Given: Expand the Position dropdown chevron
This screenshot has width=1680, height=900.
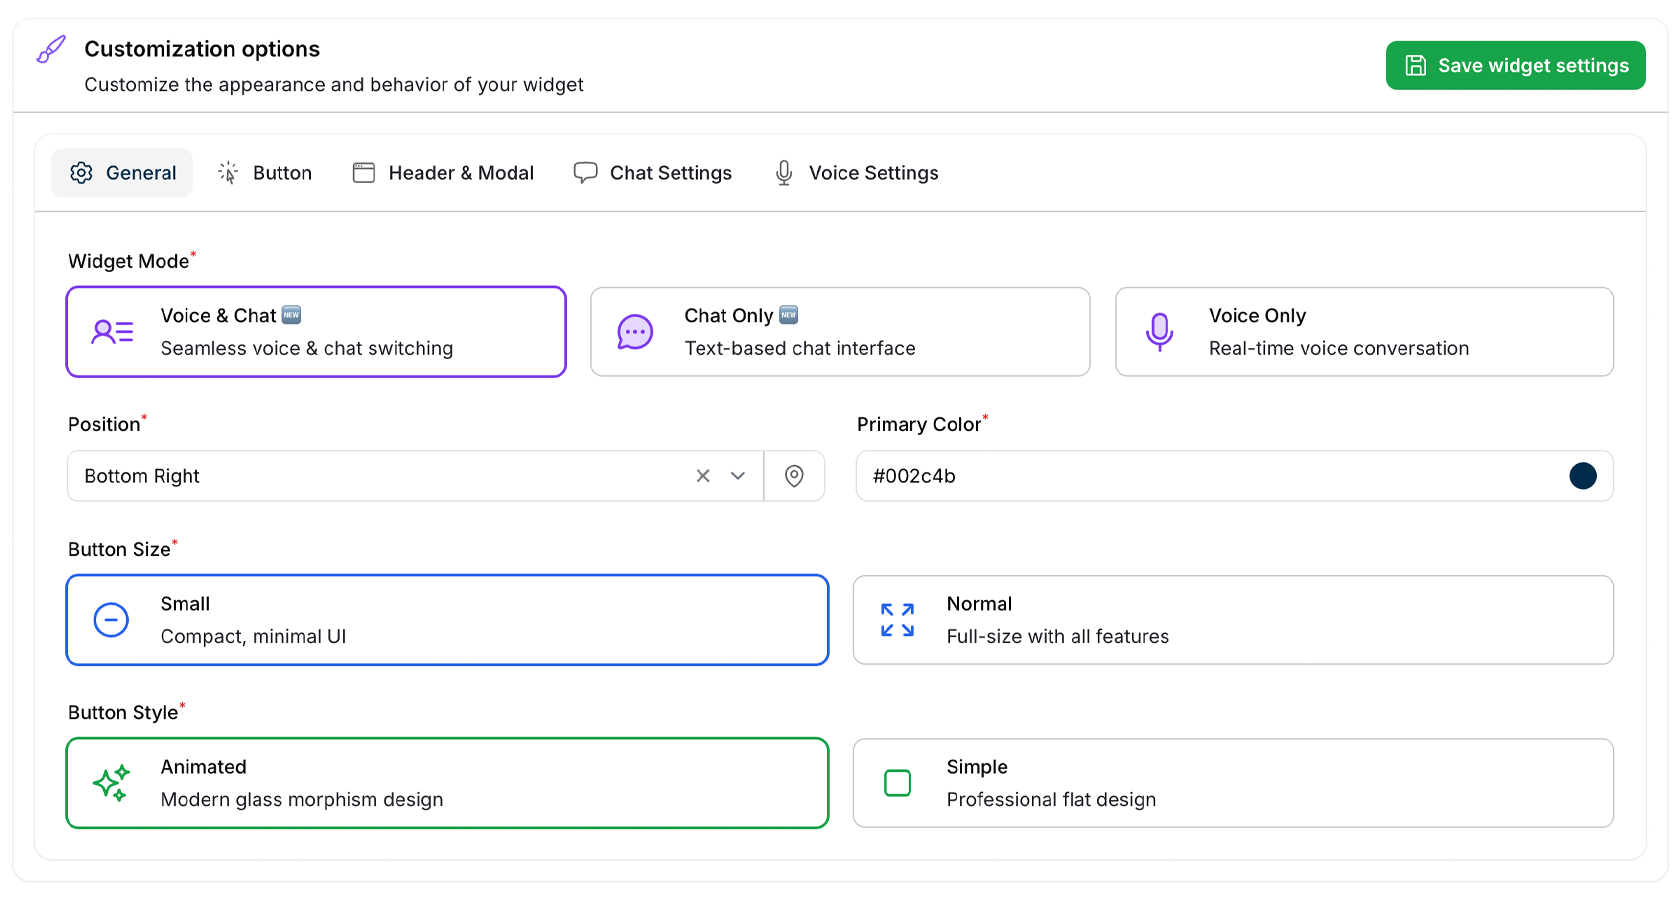Looking at the screenshot, I should [x=738, y=476].
